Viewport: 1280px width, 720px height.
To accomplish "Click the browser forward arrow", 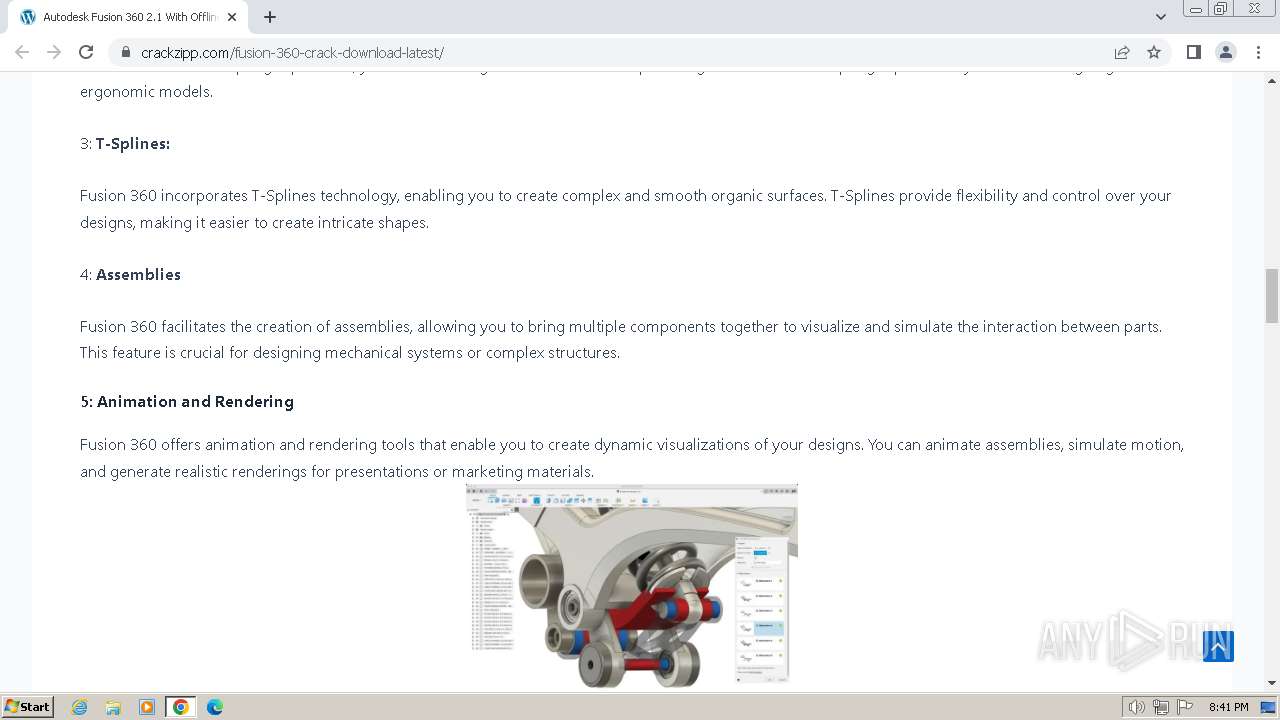I will 54,52.
